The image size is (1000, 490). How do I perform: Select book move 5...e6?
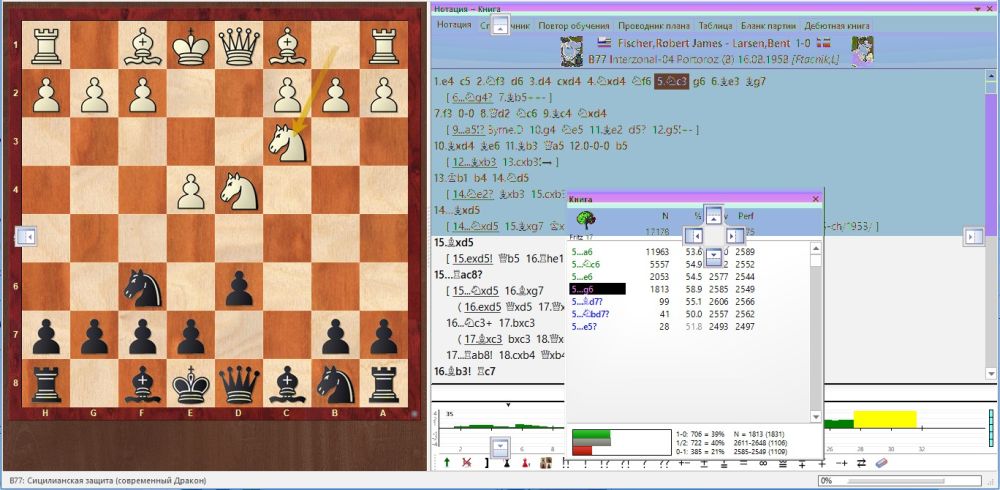click(x=582, y=277)
